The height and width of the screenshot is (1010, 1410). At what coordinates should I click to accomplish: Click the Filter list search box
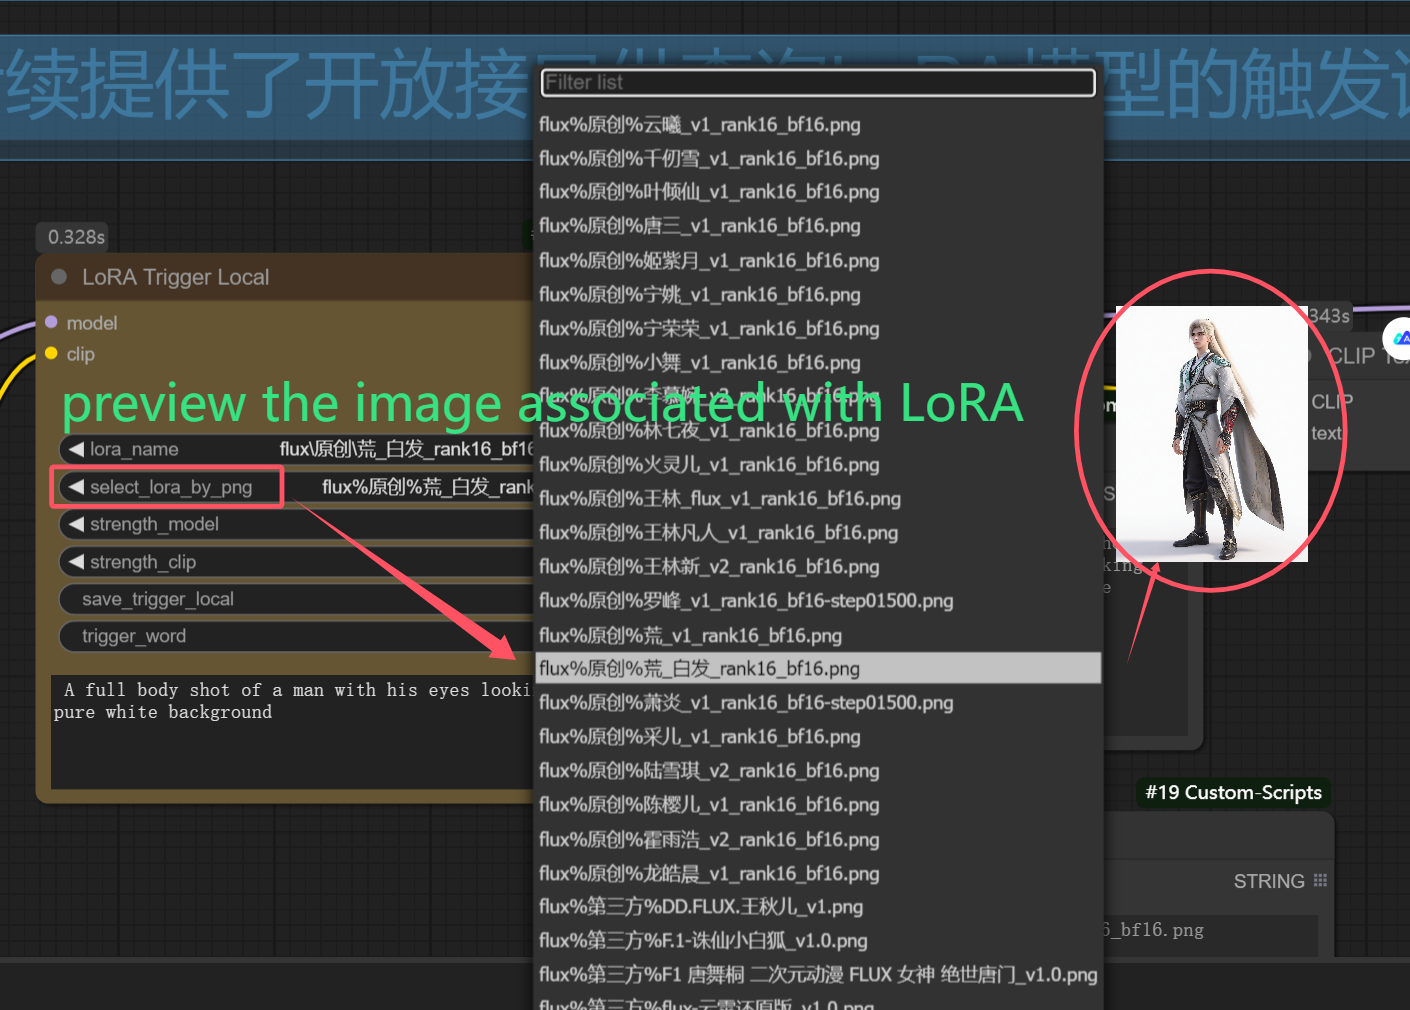tap(818, 82)
